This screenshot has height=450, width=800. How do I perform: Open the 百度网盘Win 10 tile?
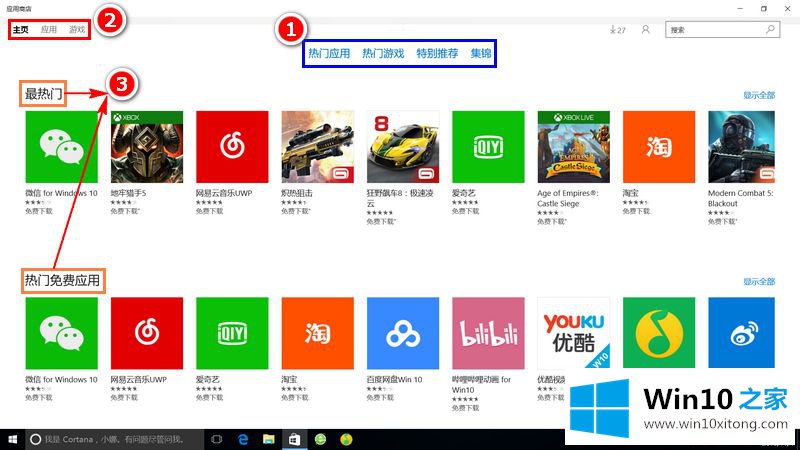(x=403, y=333)
